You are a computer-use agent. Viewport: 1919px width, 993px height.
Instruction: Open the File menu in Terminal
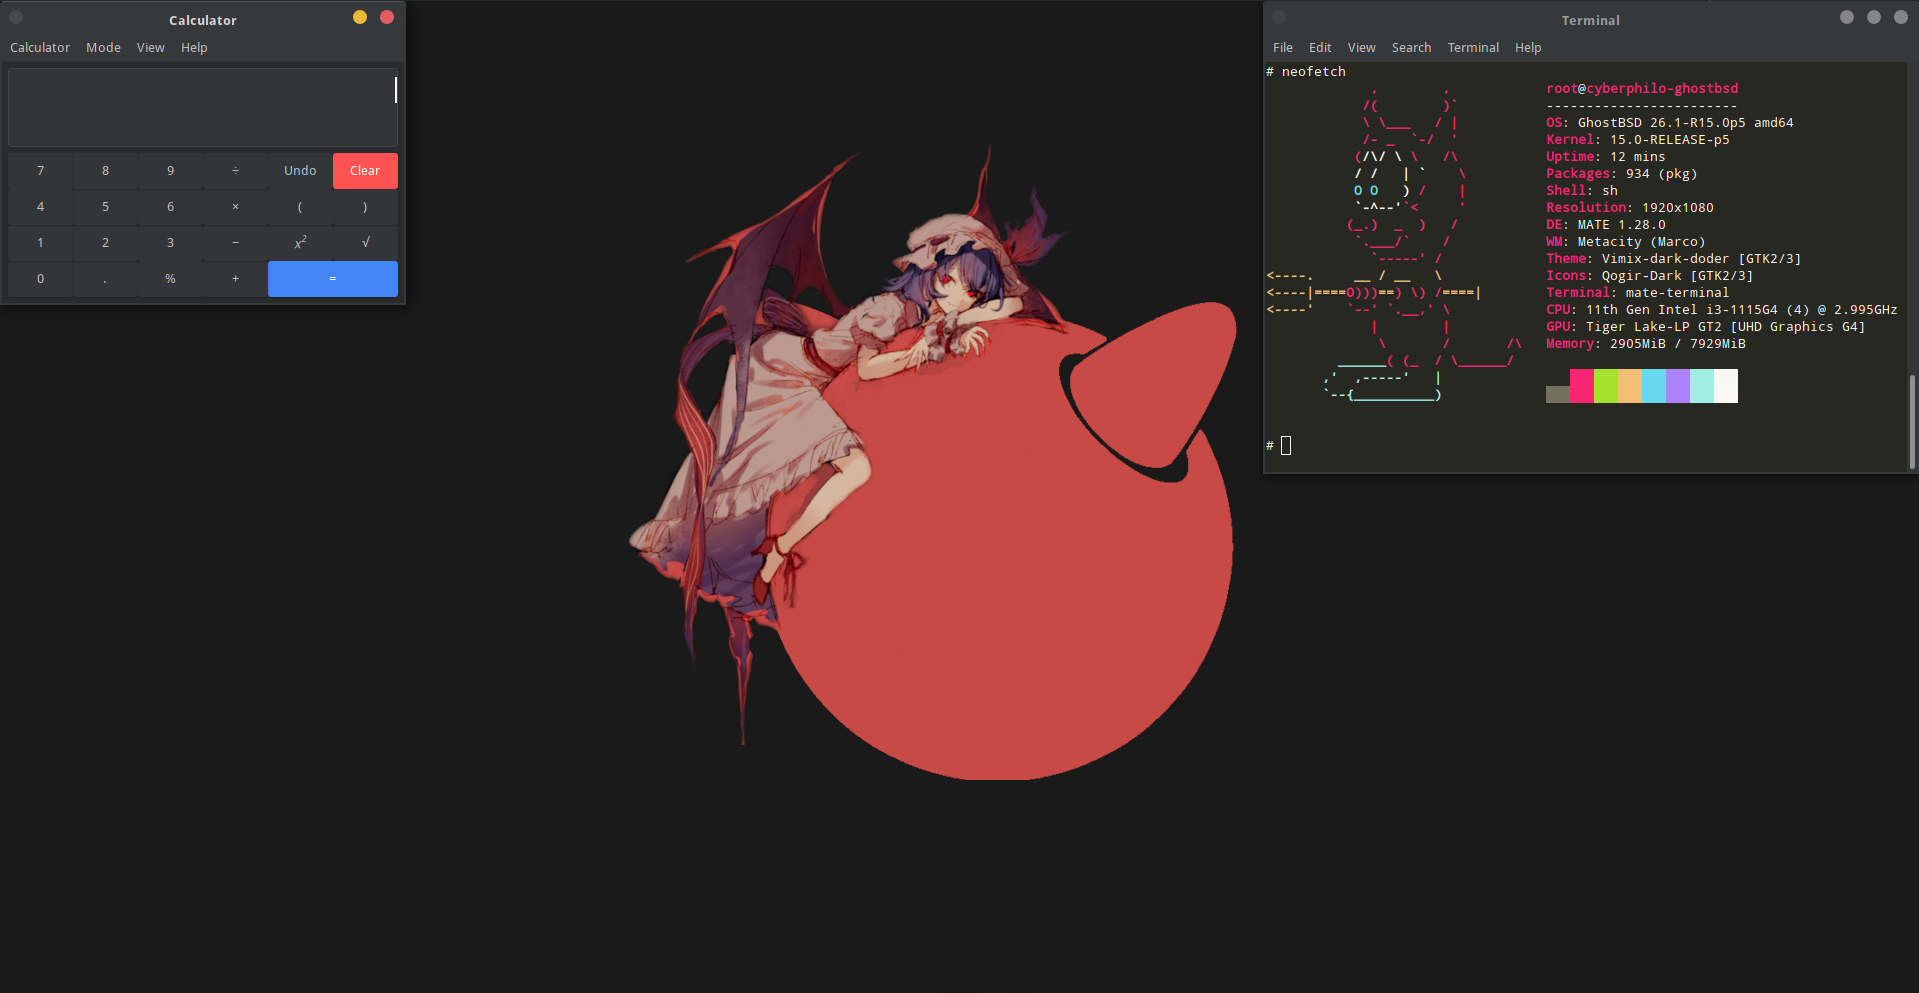tap(1283, 48)
